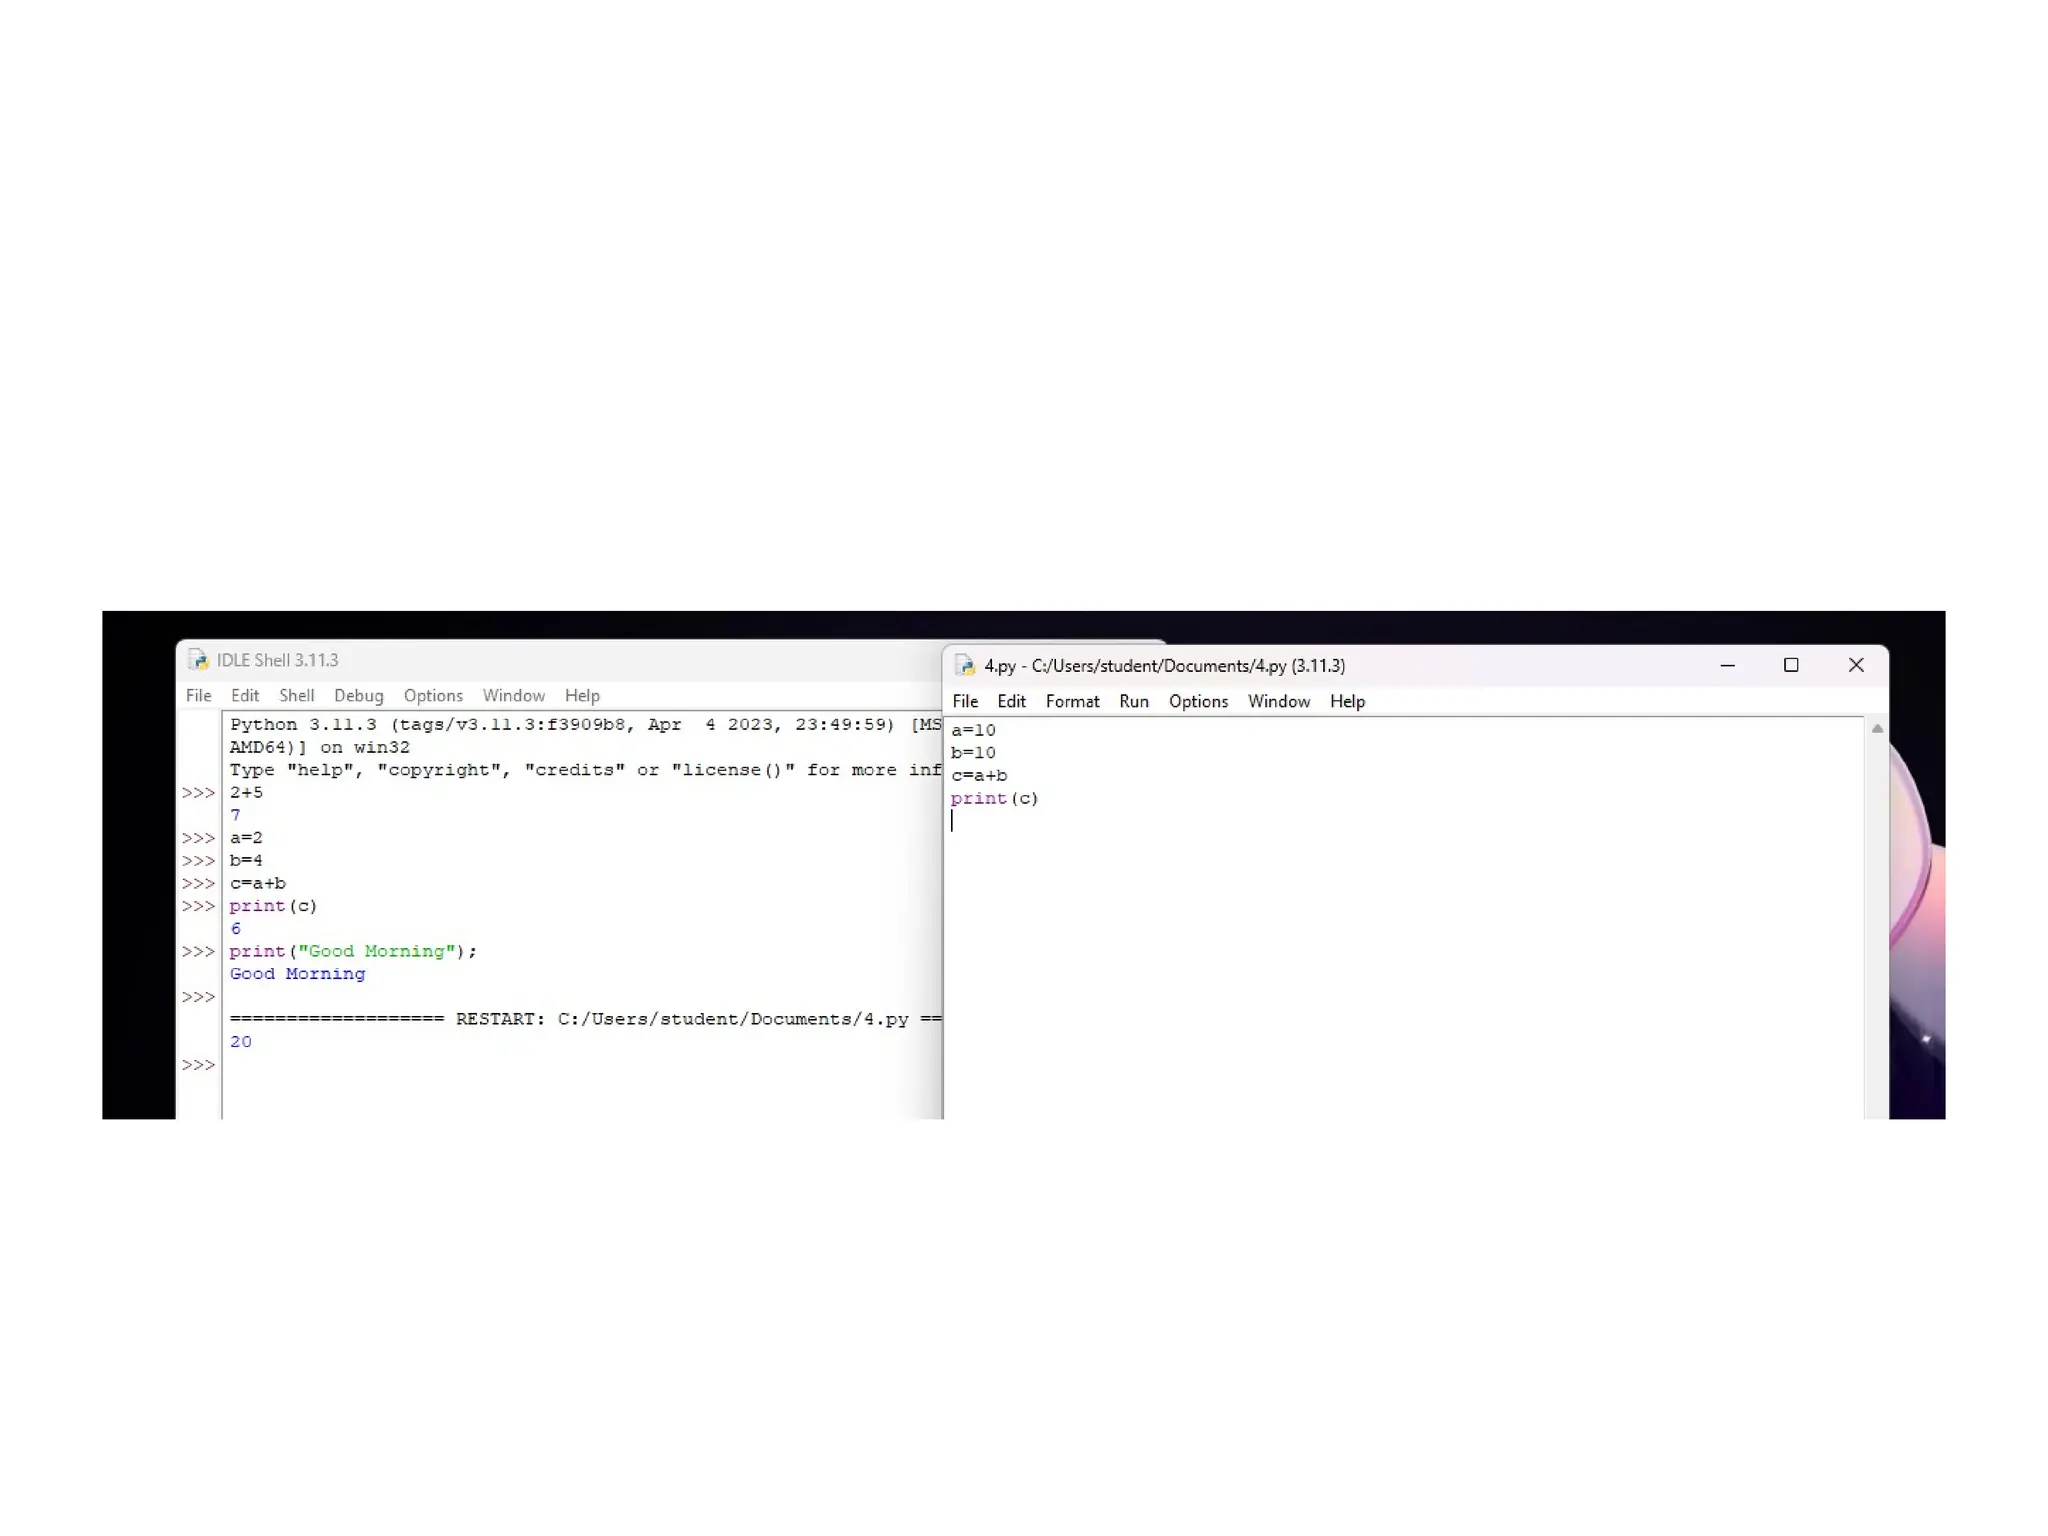Click the line a=10 in editor
This screenshot has width=2048, height=1536.
973,730
